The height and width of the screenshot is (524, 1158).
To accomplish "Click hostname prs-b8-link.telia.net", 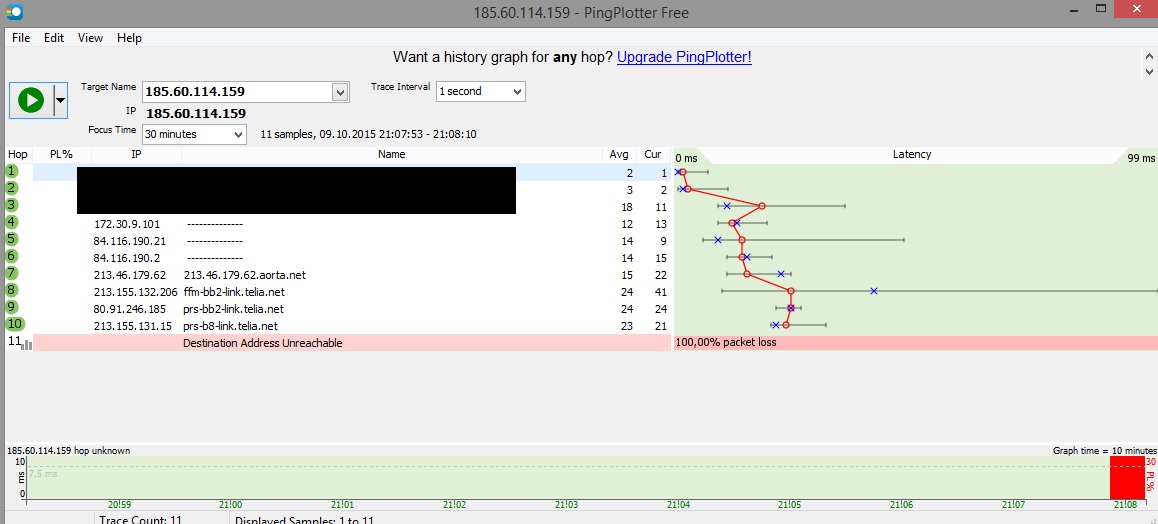I will tap(230, 325).
